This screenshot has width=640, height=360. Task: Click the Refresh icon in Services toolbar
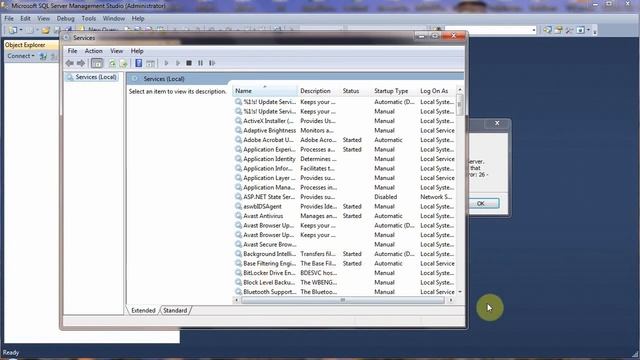tap(112, 63)
